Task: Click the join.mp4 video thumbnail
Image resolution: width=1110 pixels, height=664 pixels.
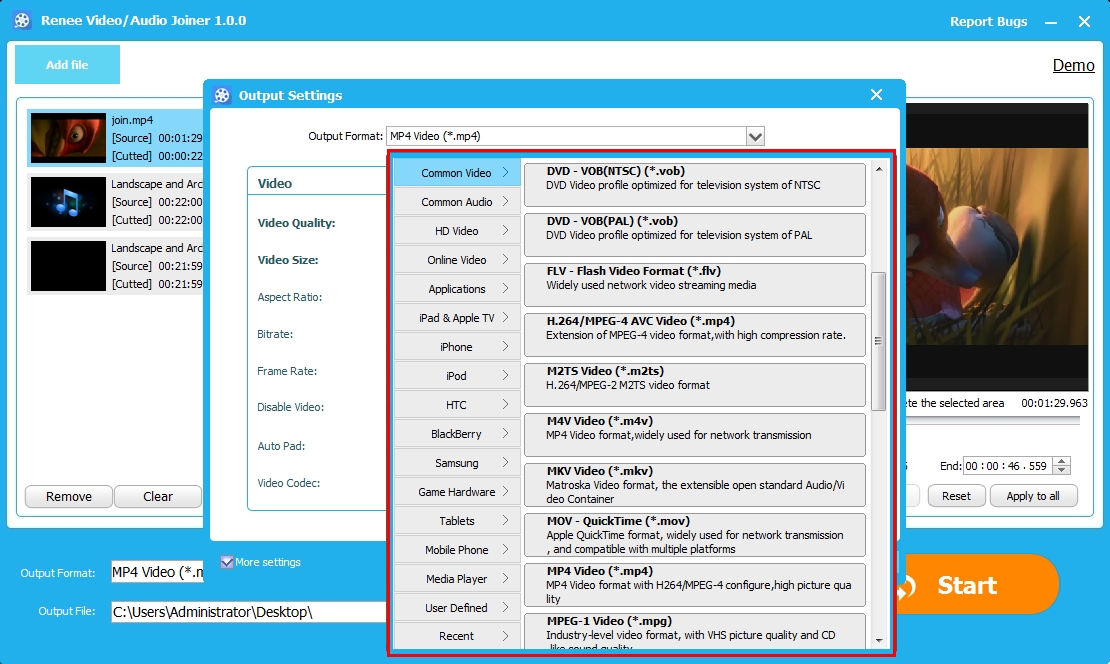Action: click(68, 137)
